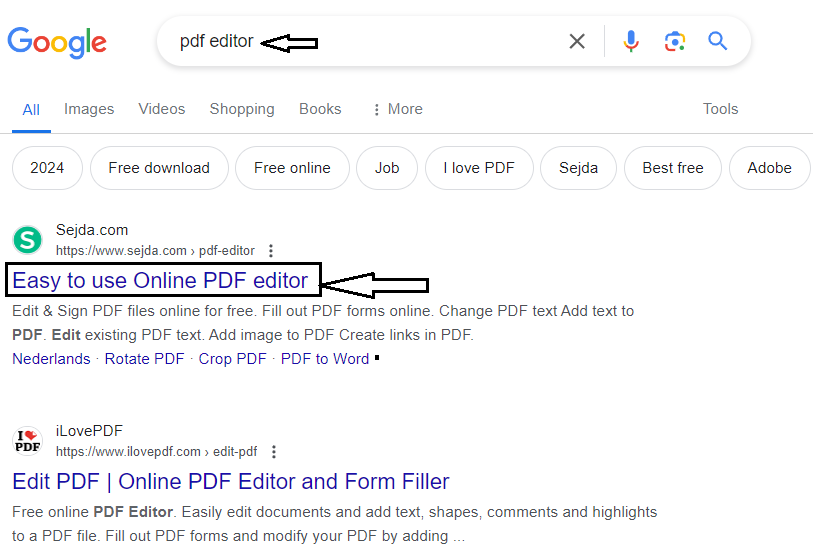Click the iLovePDF favicon

27,441
